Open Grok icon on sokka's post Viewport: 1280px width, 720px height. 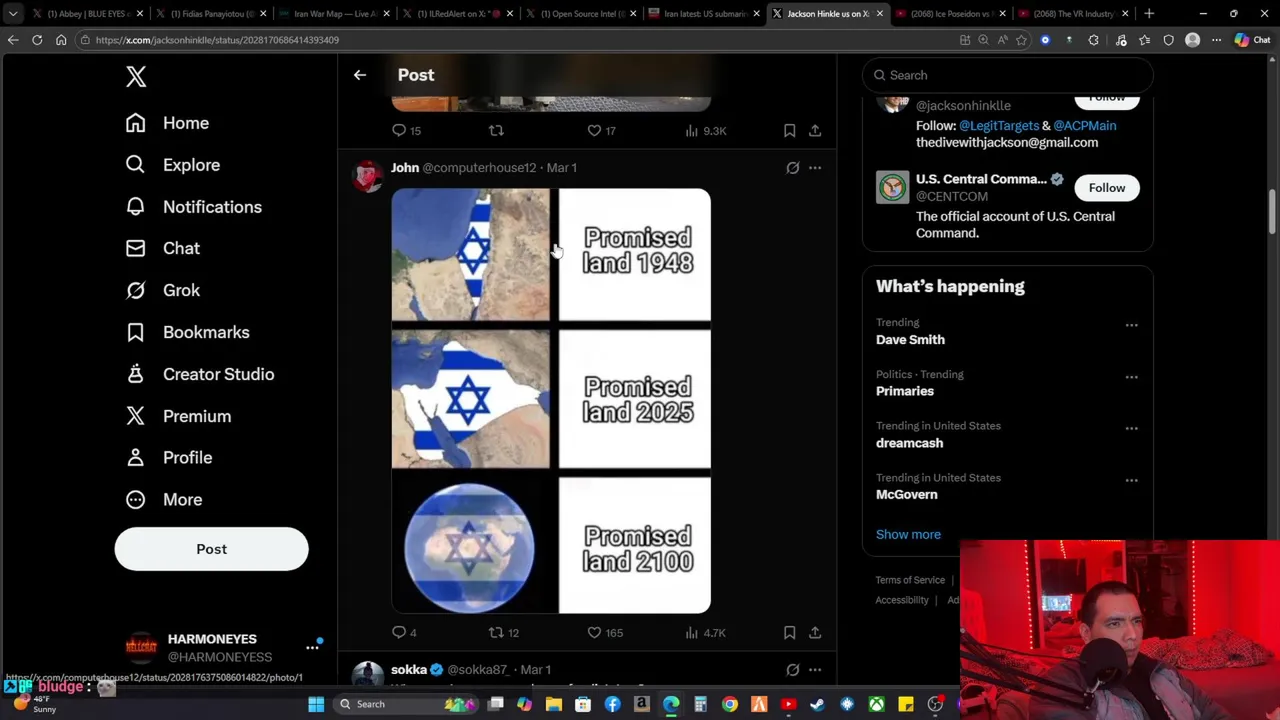792,670
